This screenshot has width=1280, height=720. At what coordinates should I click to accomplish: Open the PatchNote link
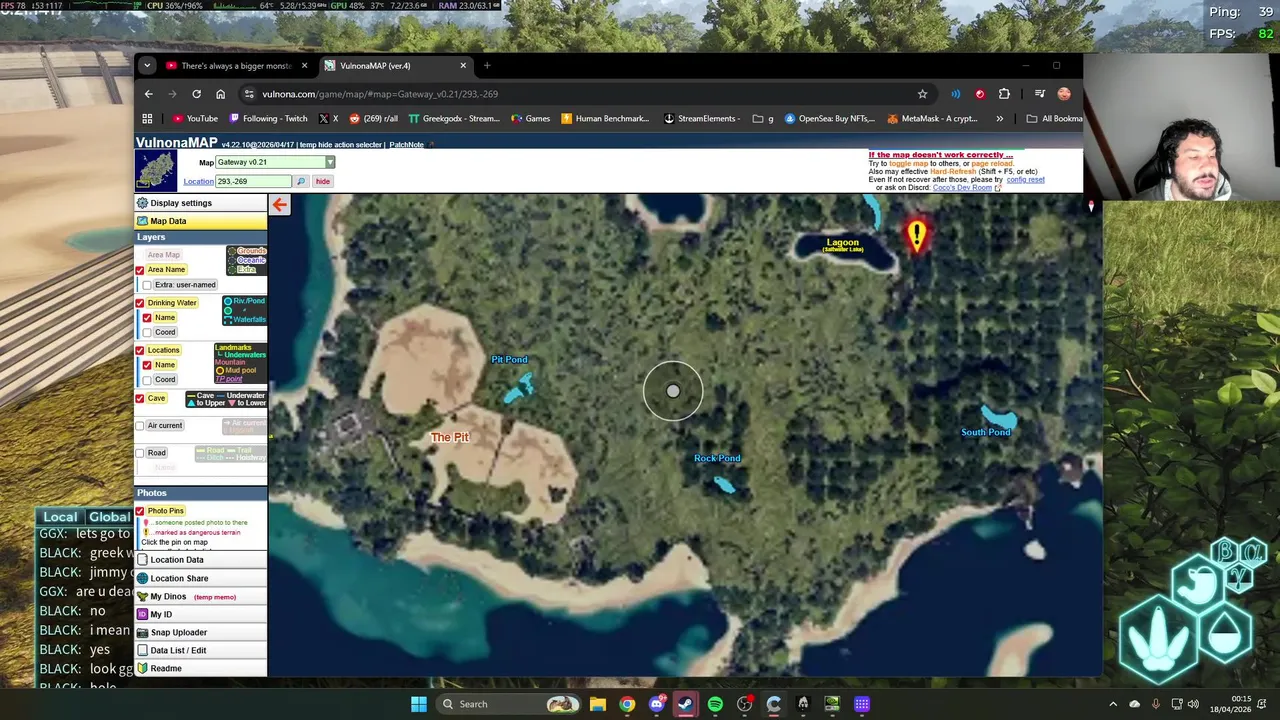406,145
